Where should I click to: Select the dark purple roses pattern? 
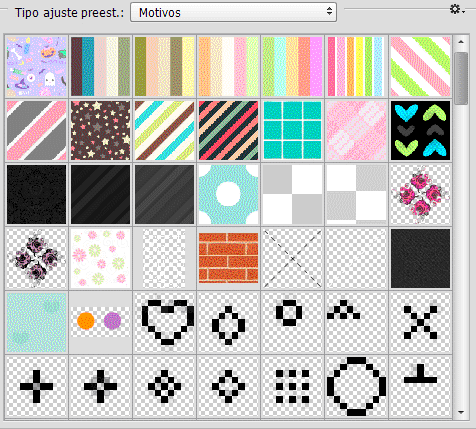36,258
